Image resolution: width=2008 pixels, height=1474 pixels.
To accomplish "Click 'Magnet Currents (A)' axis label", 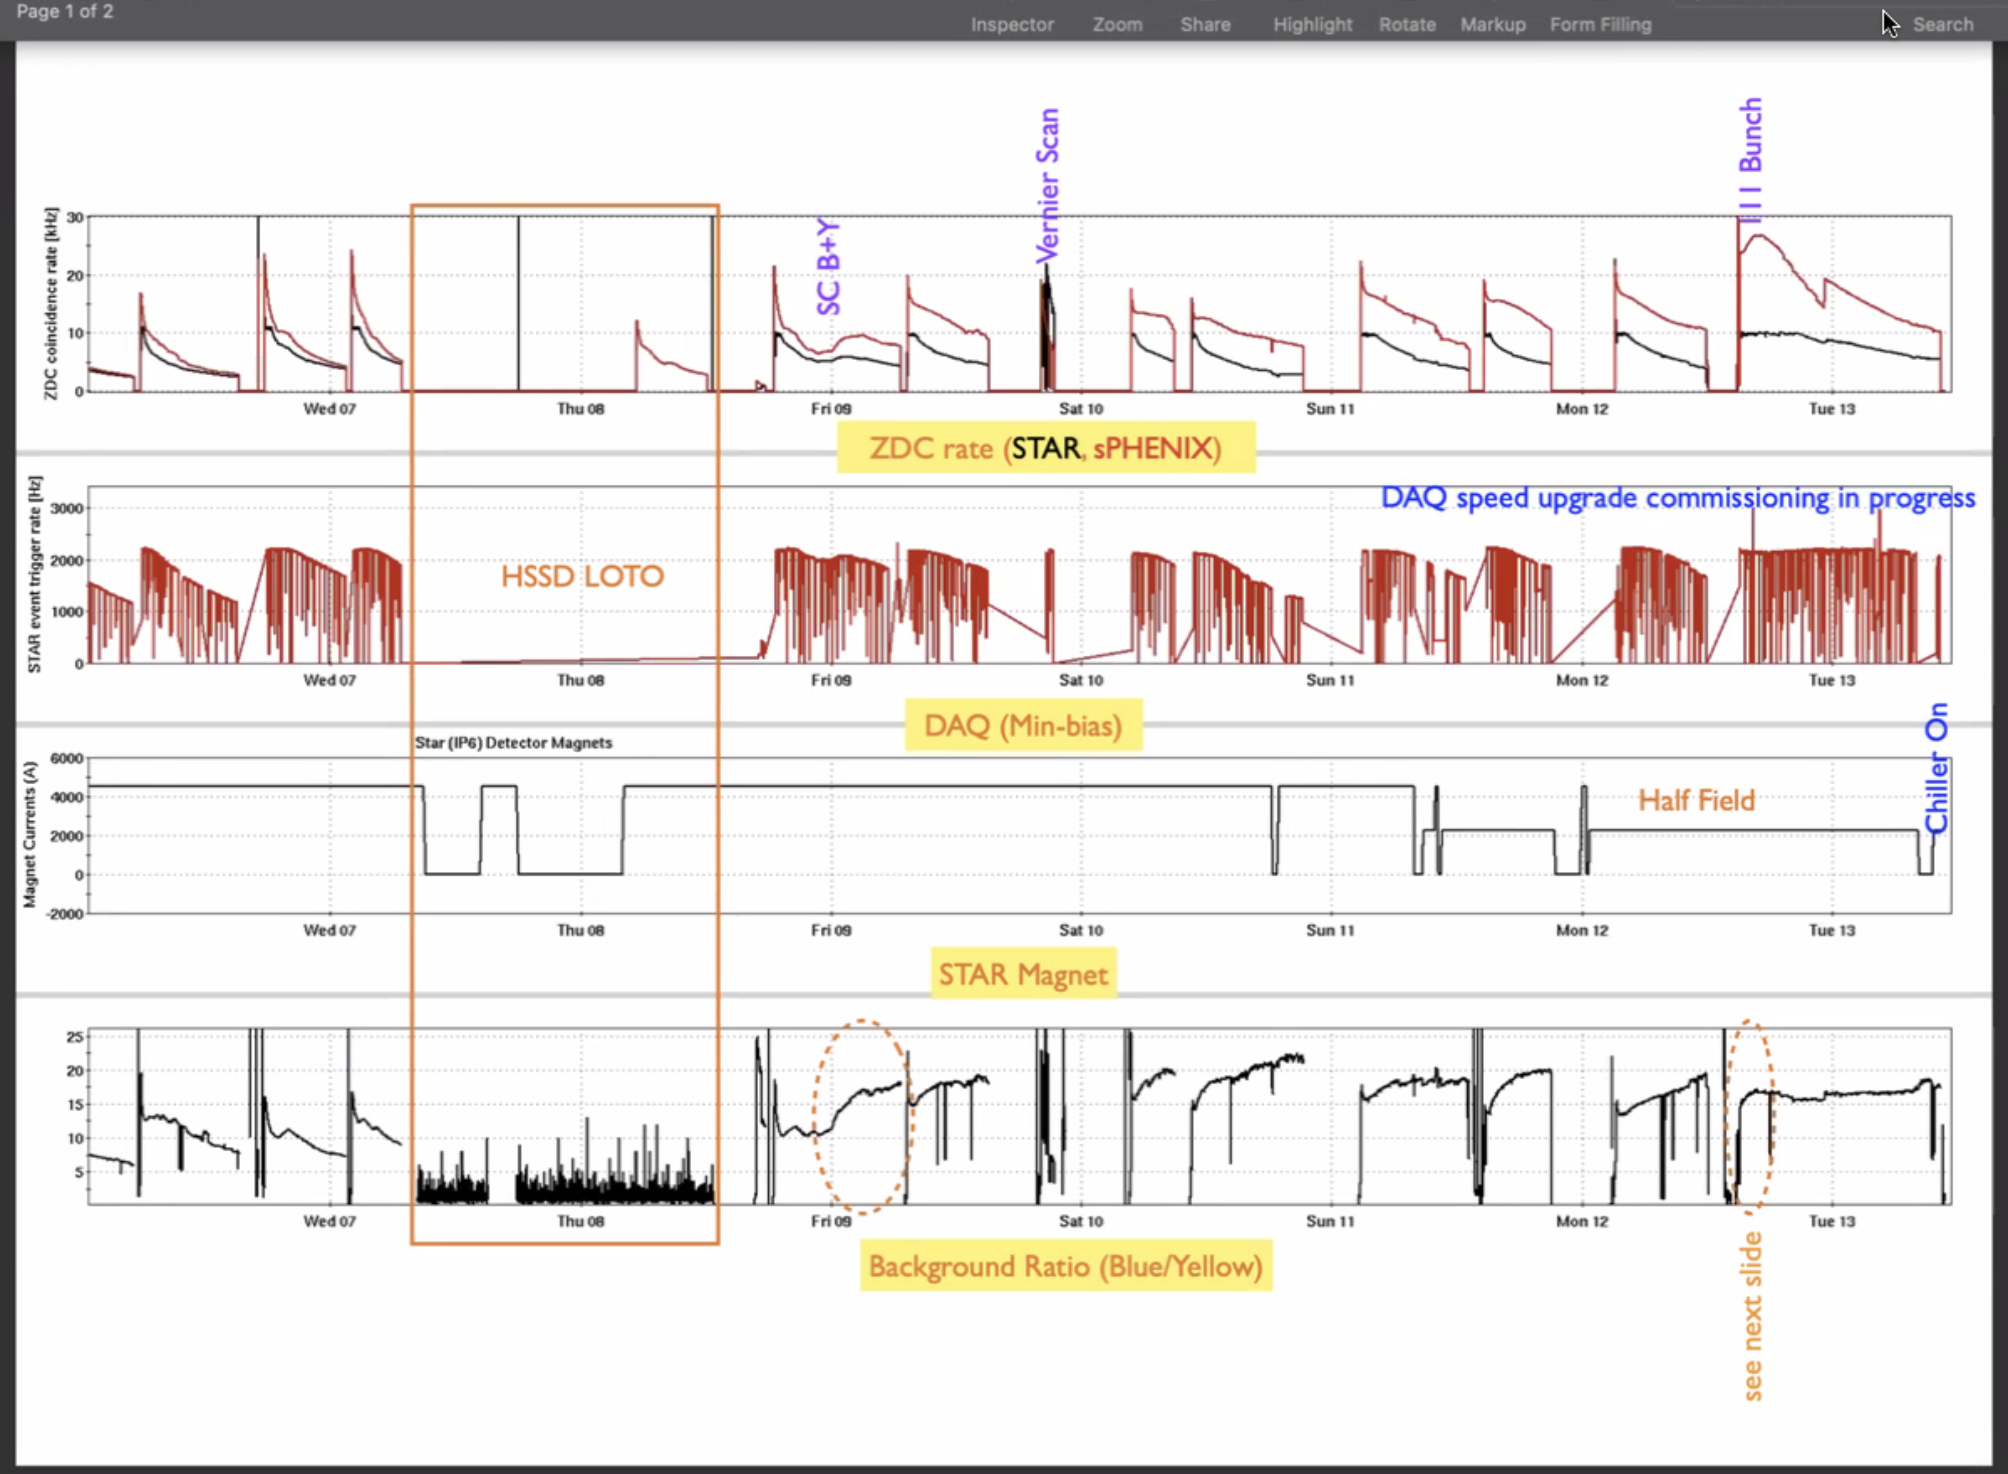I will click(x=29, y=835).
